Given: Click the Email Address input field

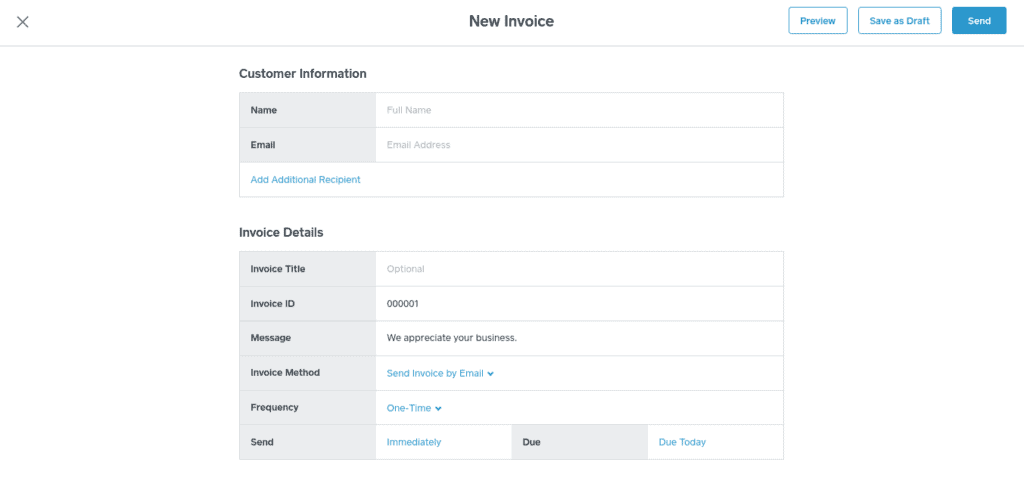Looking at the screenshot, I should [578, 145].
